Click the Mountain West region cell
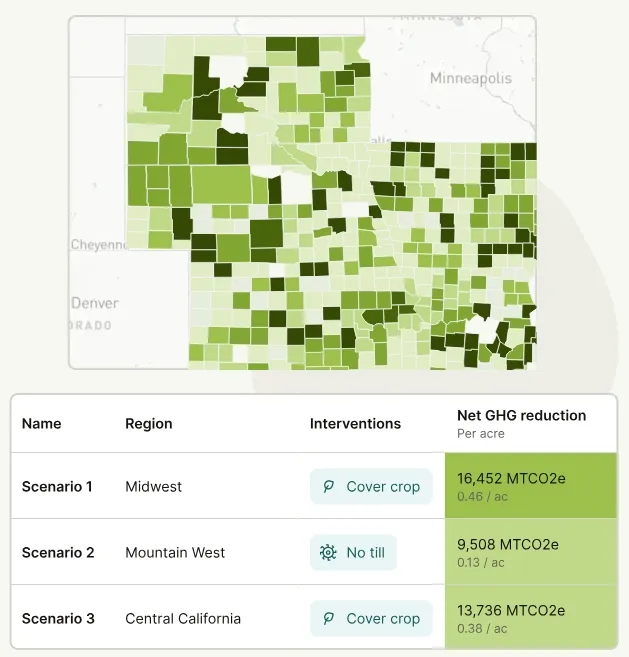 point(175,553)
